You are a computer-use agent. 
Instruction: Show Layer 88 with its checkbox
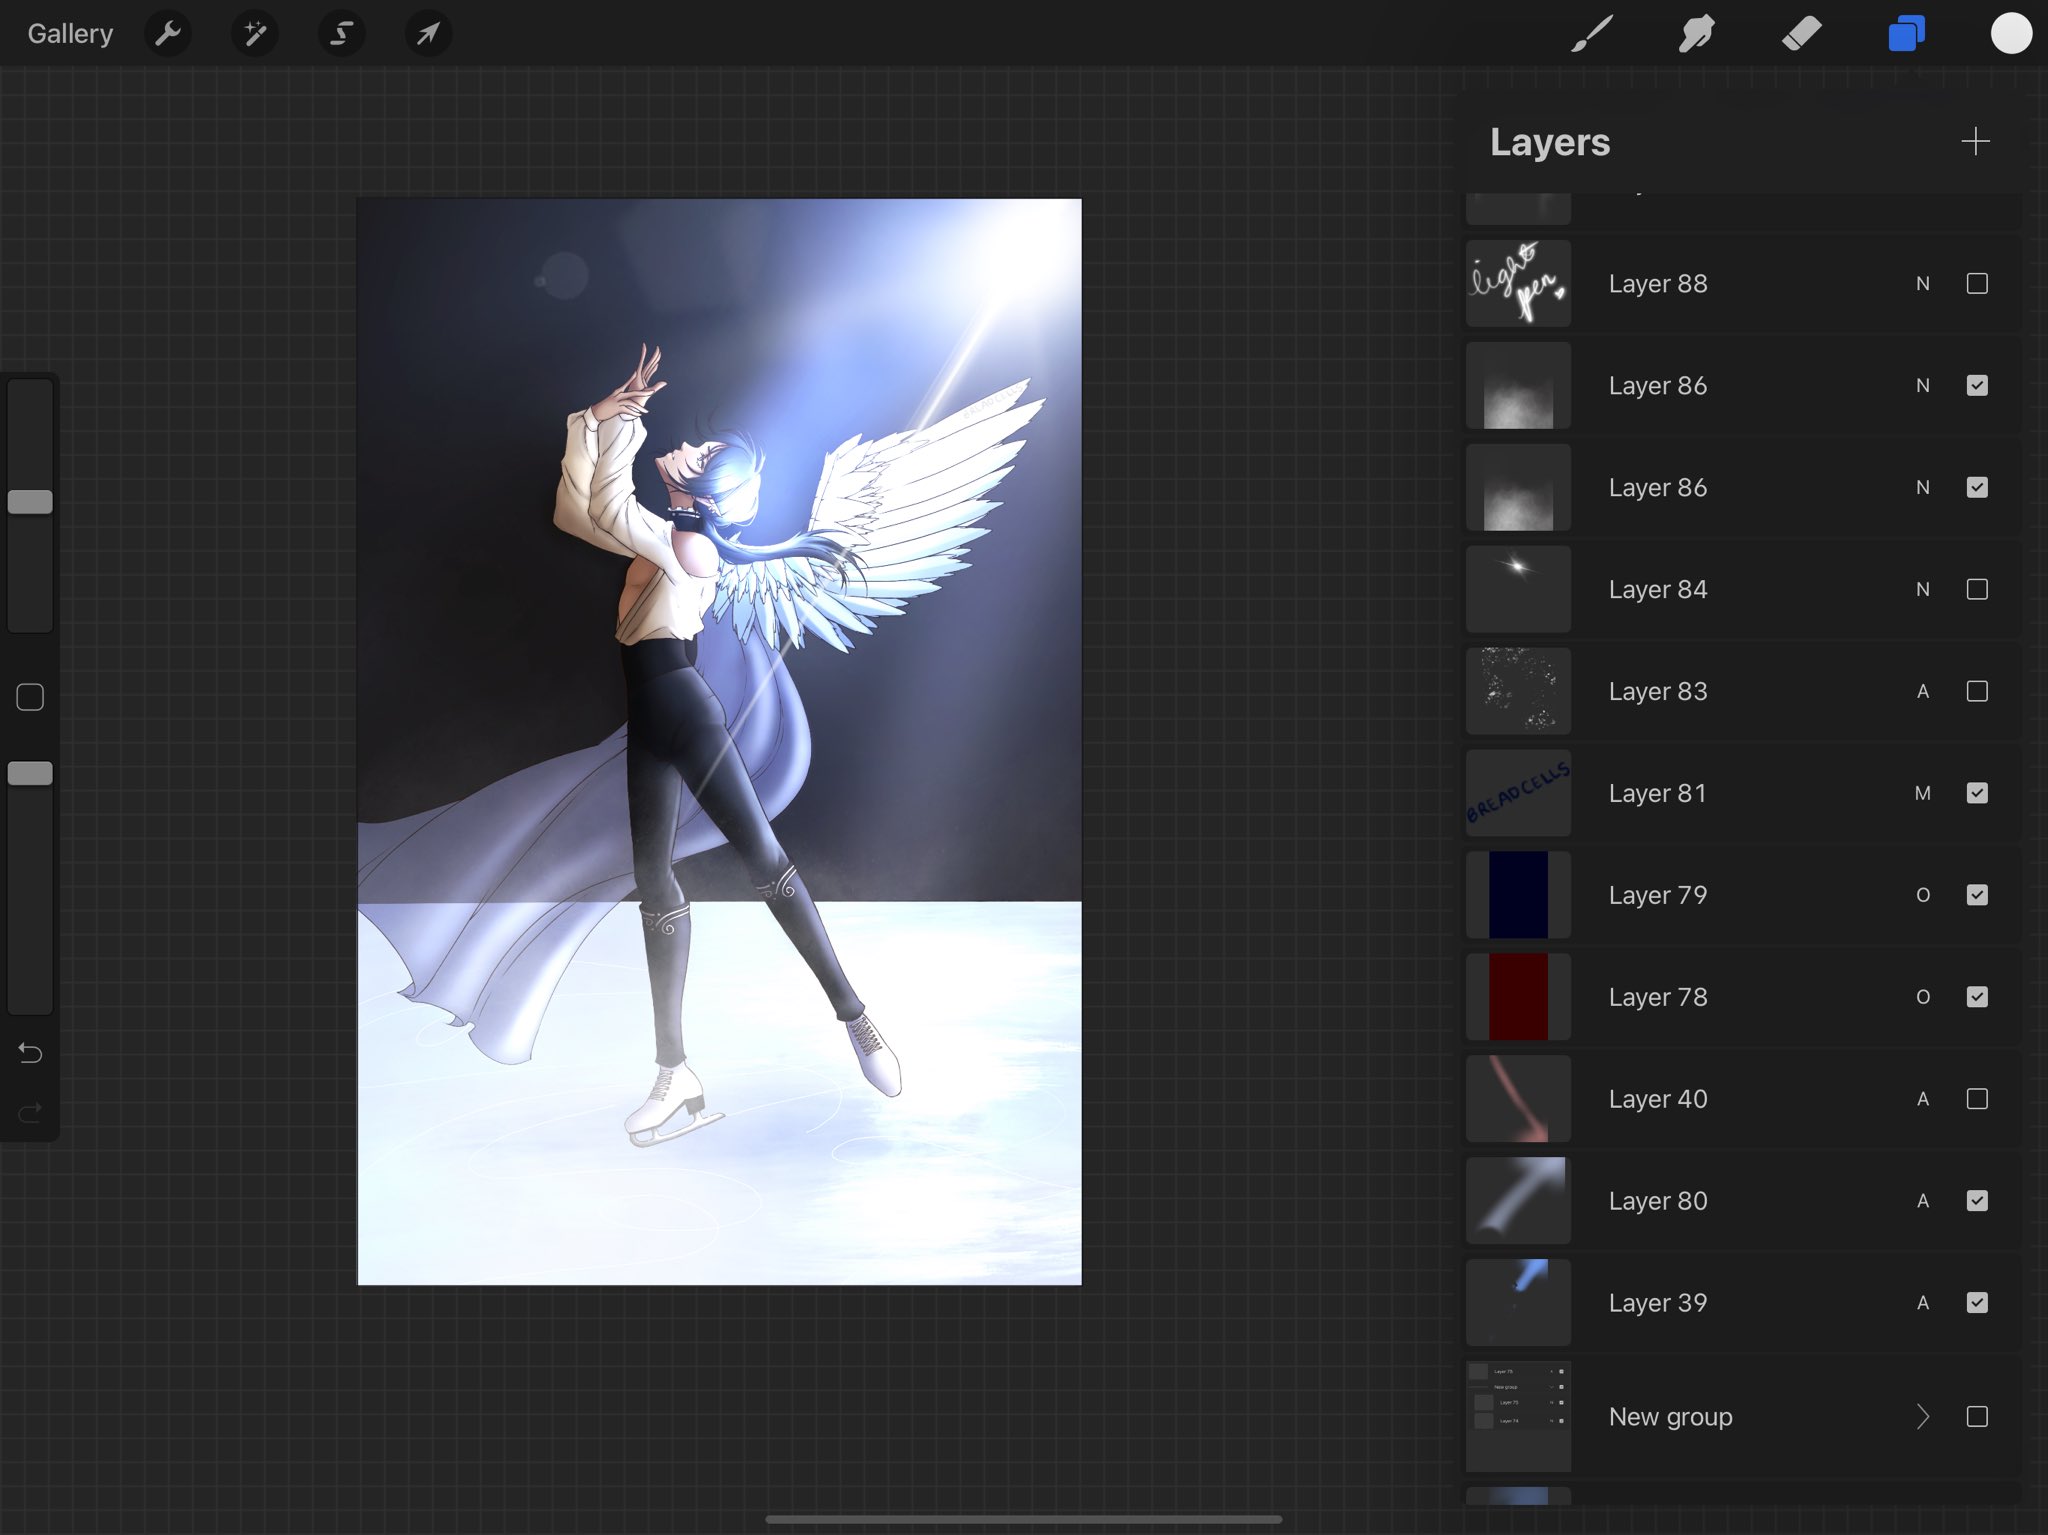[x=1977, y=284]
